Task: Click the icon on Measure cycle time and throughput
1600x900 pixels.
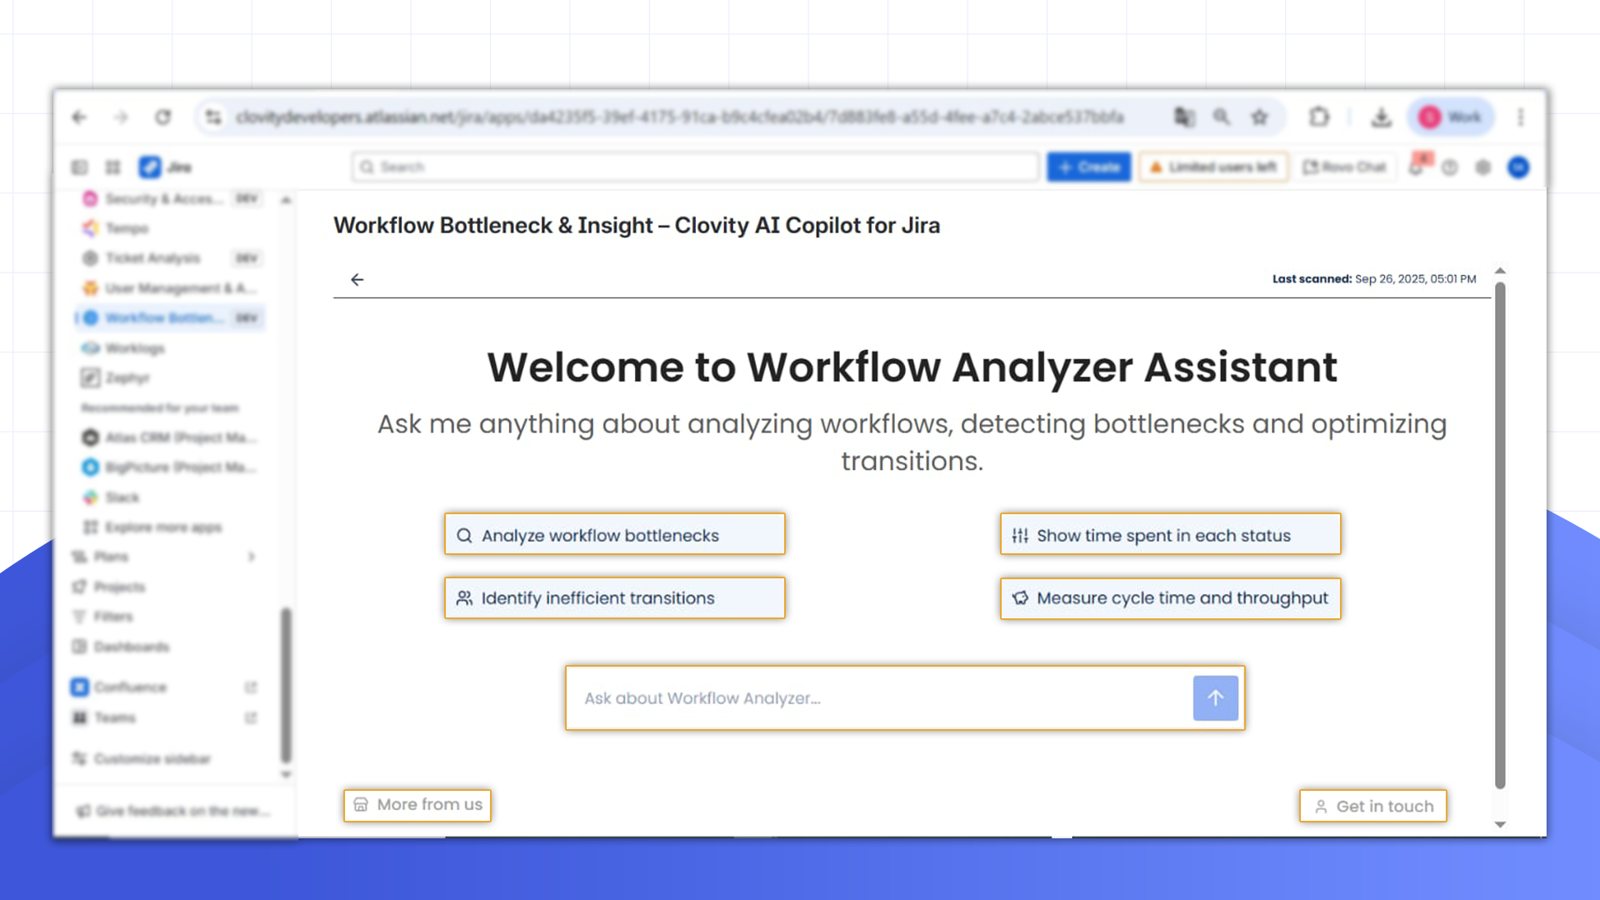Action: 1020,598
